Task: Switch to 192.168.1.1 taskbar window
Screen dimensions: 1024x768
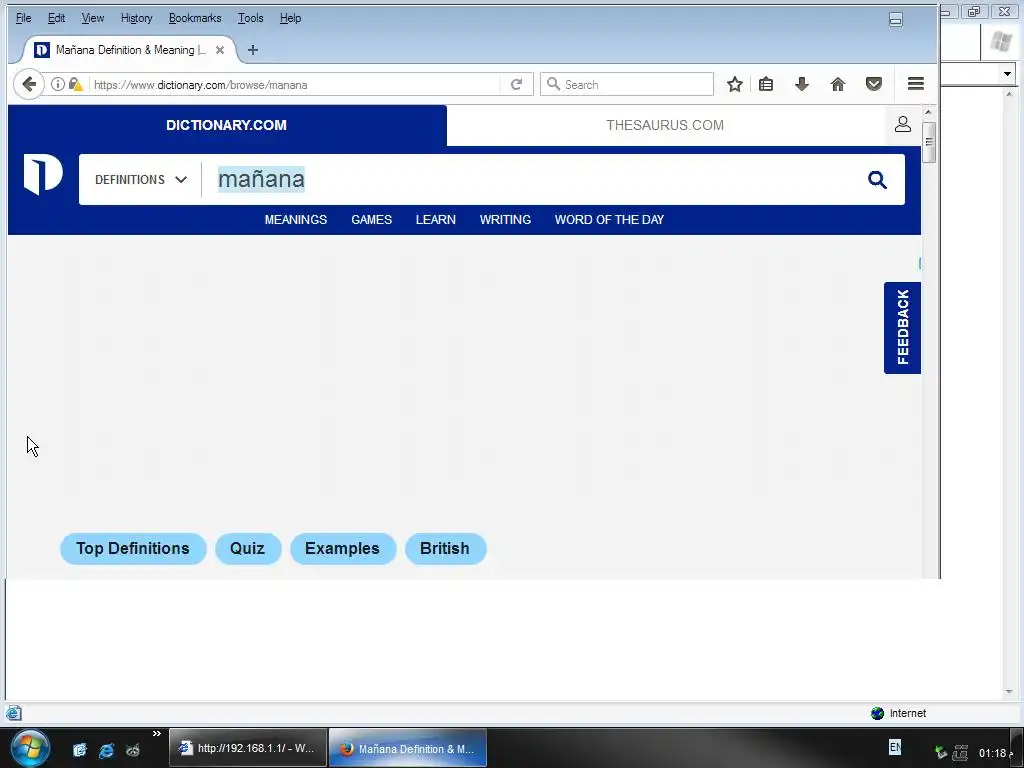Action: click(x=248, y=748)
